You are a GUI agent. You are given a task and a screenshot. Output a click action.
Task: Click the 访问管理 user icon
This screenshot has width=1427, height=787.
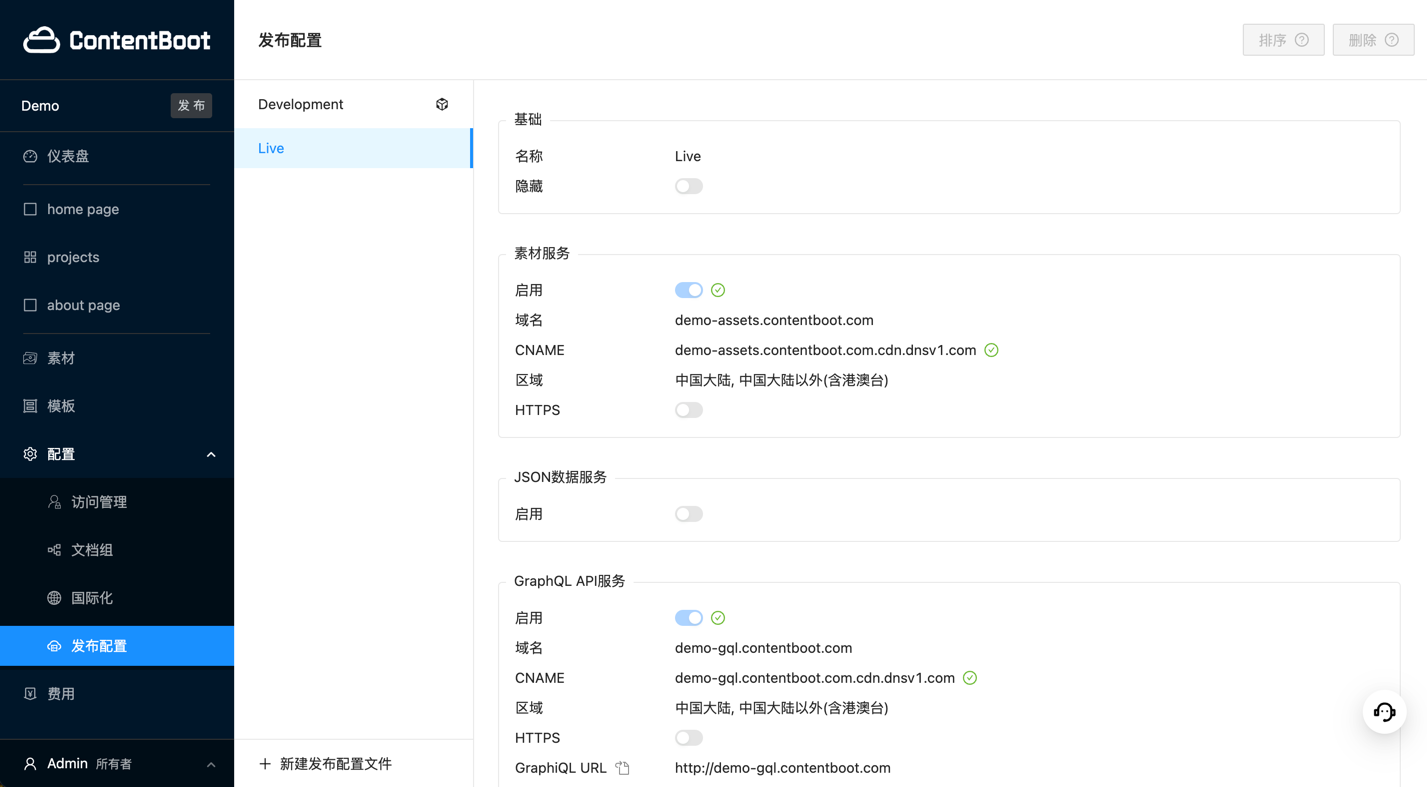click(x=54, y=502)
